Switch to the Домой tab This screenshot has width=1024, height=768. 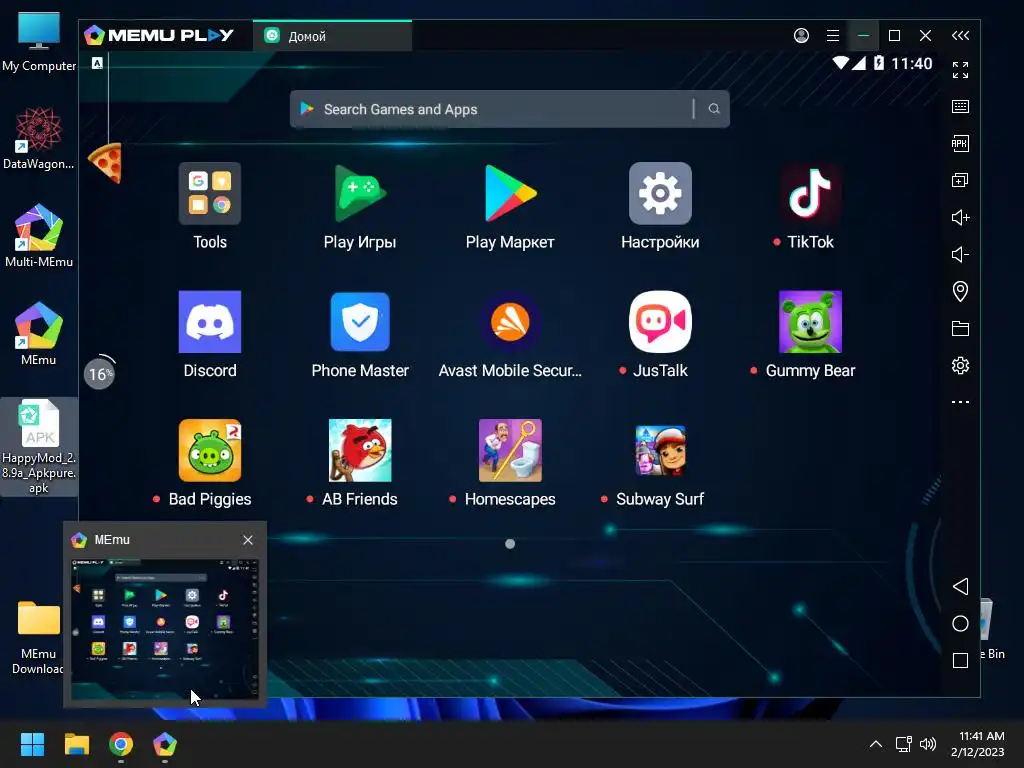pyautogui.click(x=332, y=36)
